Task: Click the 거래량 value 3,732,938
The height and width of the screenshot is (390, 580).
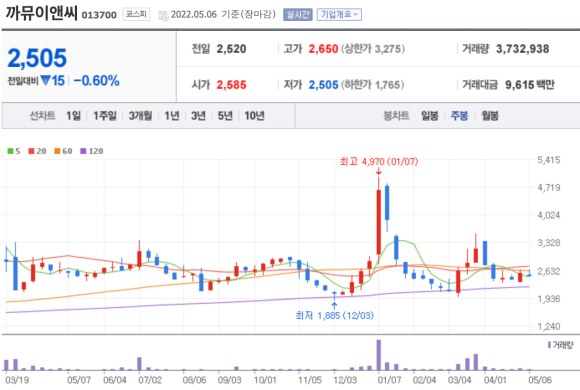Action: click(x=522, y=48)
